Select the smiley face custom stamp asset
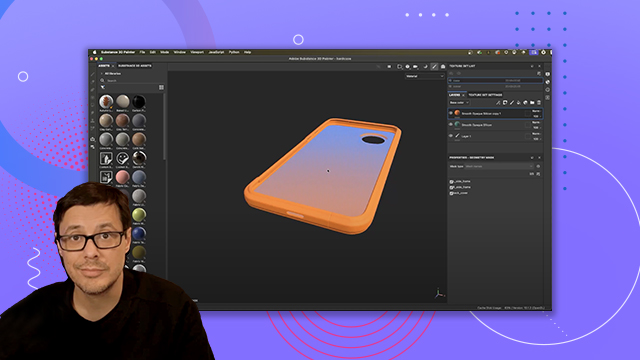Screen dimensions: 640x360 [122, 158]
